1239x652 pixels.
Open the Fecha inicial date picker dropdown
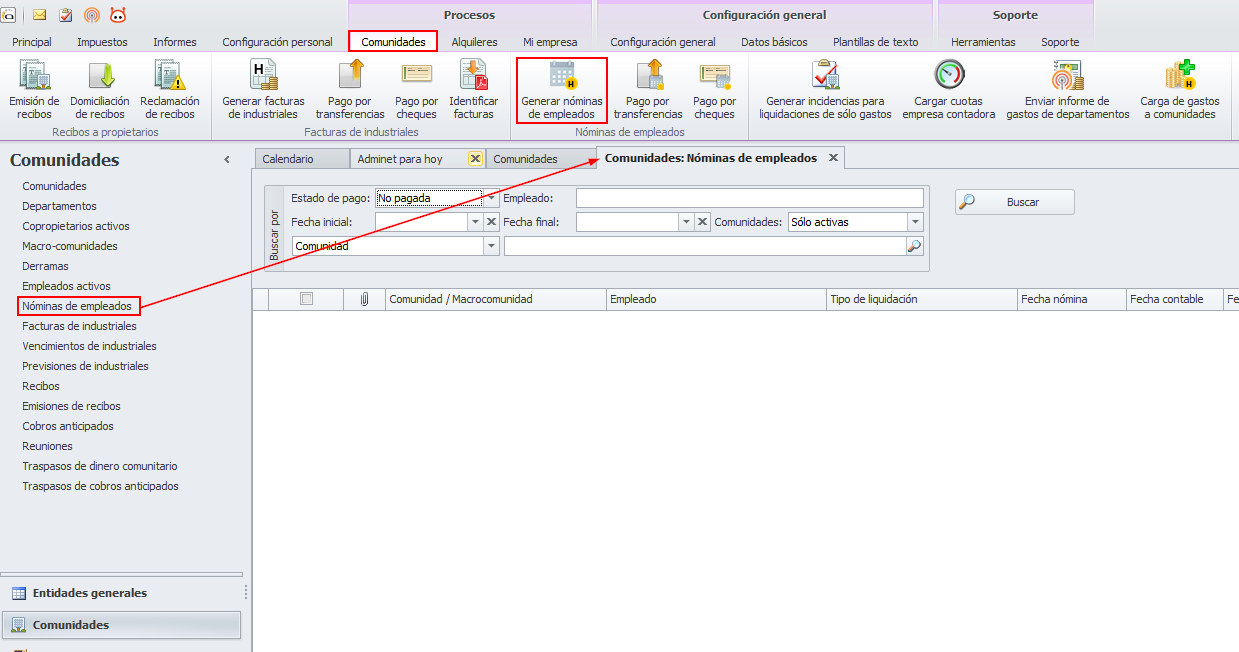475,222
